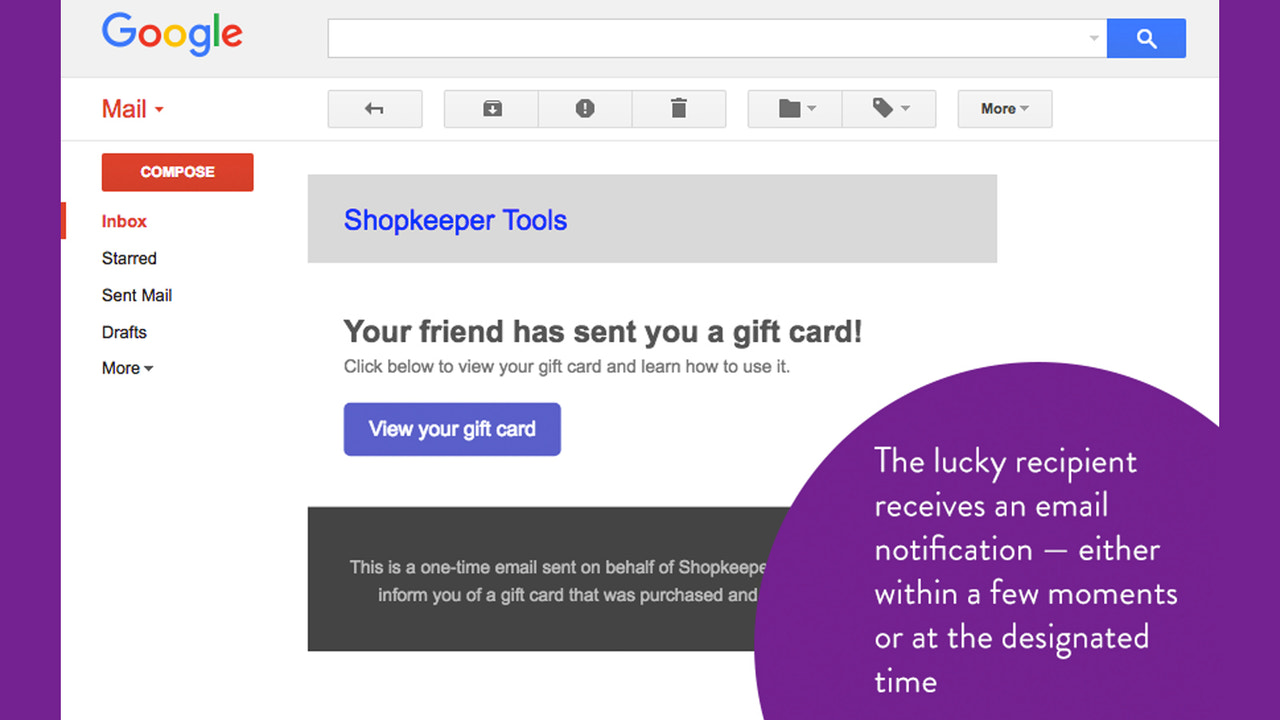The height and width of the screenshot is (720, 1280).
Task: Select the Delete trash icon
Action: tap(679, 108)
